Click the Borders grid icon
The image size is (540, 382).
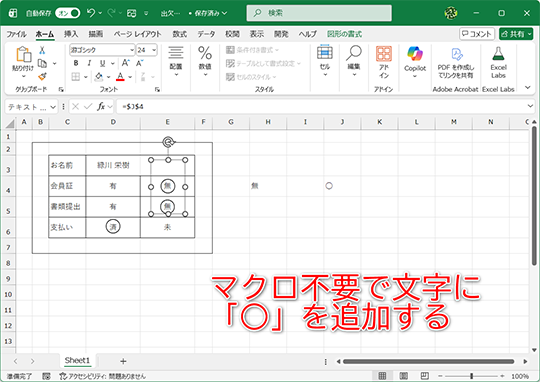pos(75,76)
